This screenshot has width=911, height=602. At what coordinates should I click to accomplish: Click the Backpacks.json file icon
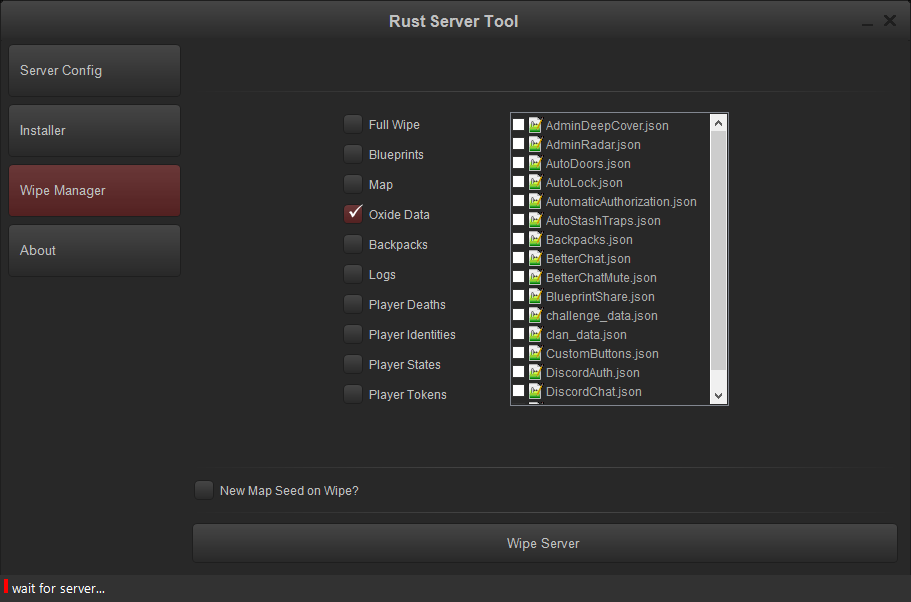pyautogui.click(x=535, y=240)
